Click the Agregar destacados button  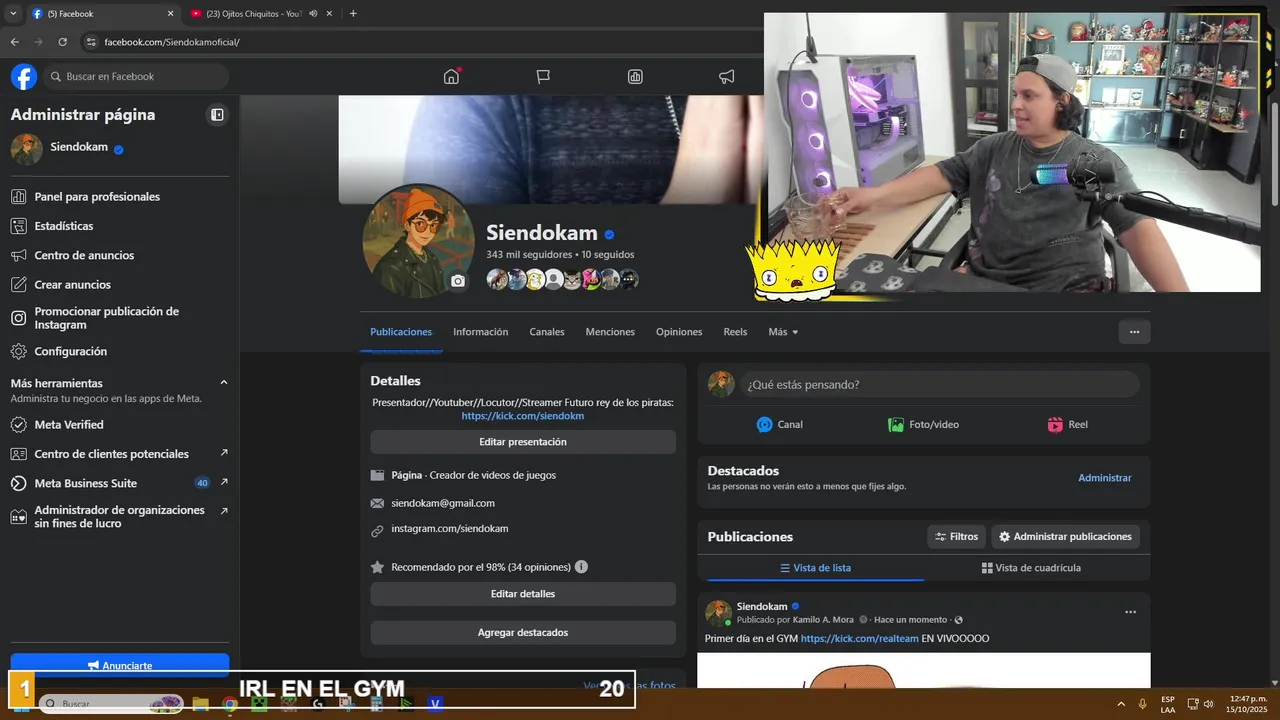[x=523, y=633]
